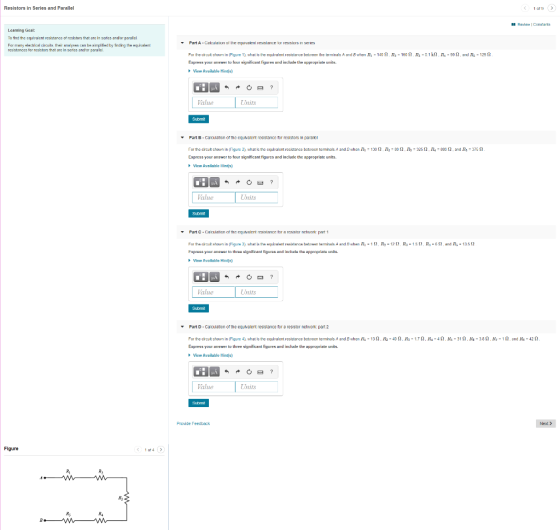Open help in Part C toolbar
Image resolution: width=560 pixels, height=530 pixels.
(x=271, y=277)
